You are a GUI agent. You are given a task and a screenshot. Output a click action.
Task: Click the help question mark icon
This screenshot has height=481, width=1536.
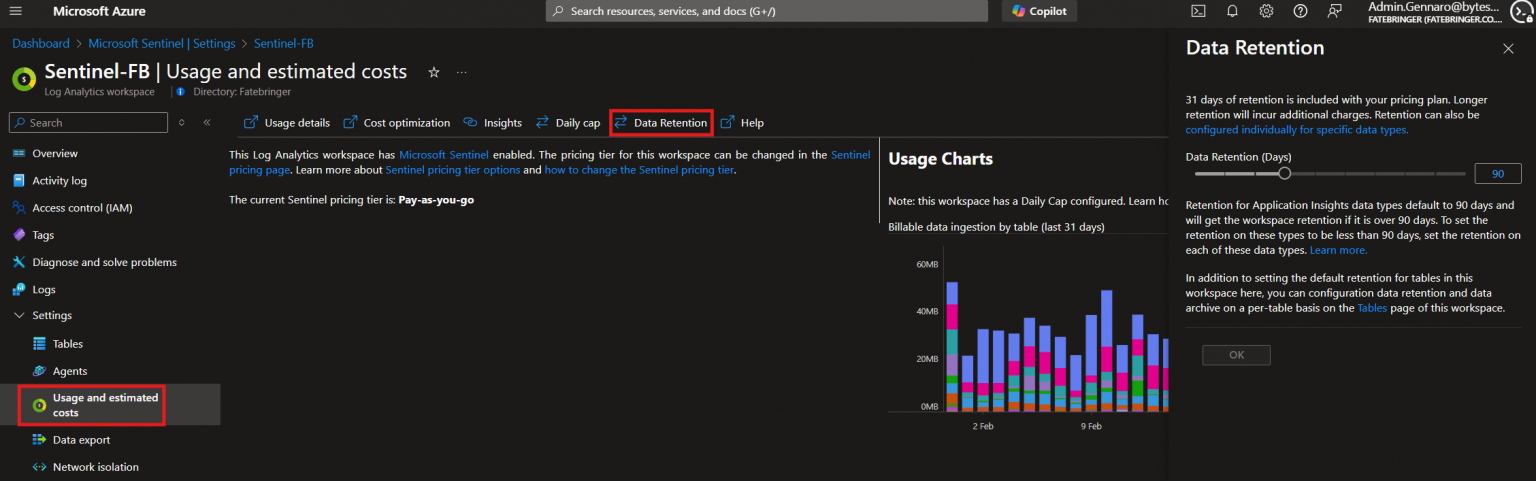[x=1300, y=11]
